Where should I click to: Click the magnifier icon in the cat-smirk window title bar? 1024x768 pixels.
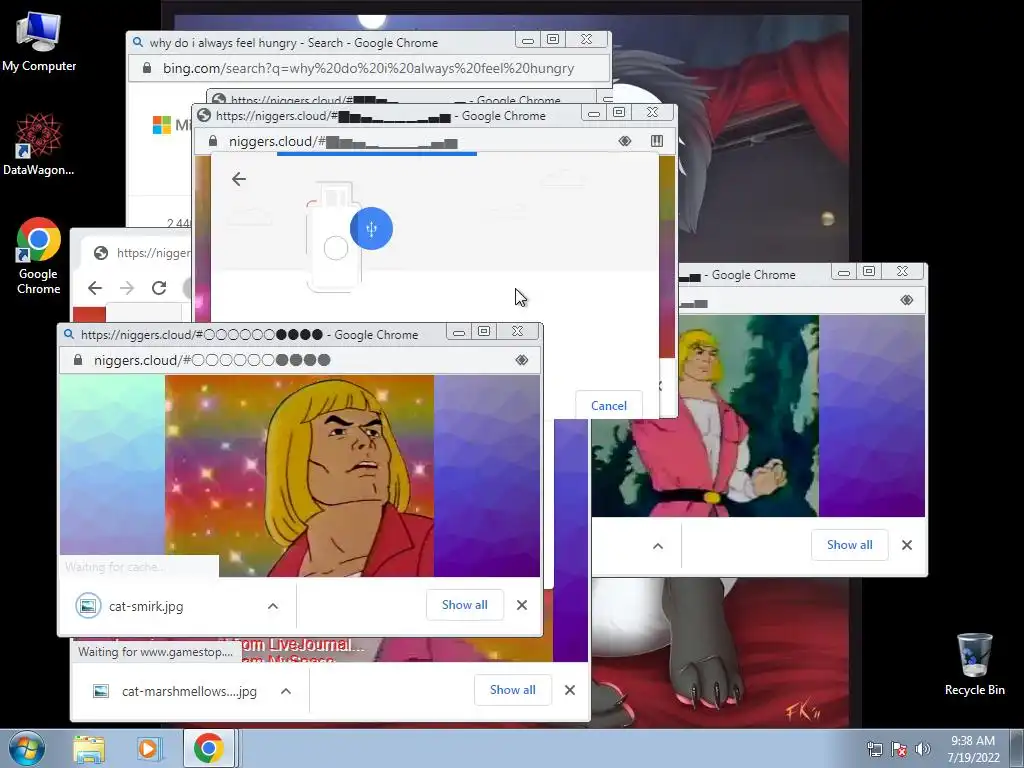click(x=69, y=334)
